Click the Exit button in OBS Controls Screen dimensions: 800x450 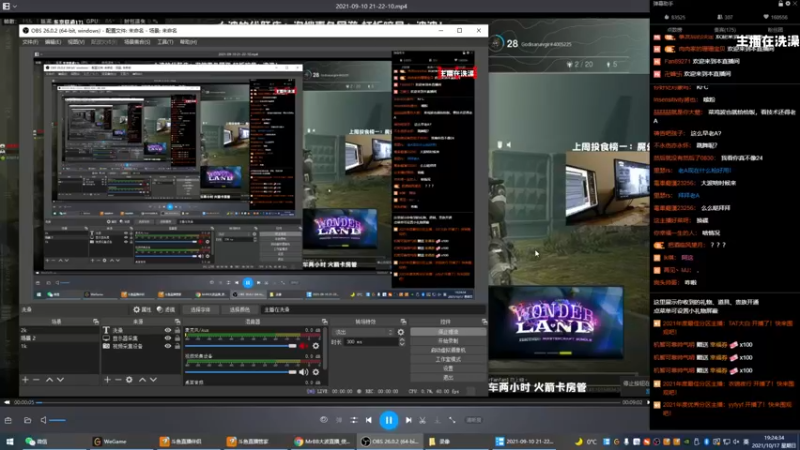448,378
